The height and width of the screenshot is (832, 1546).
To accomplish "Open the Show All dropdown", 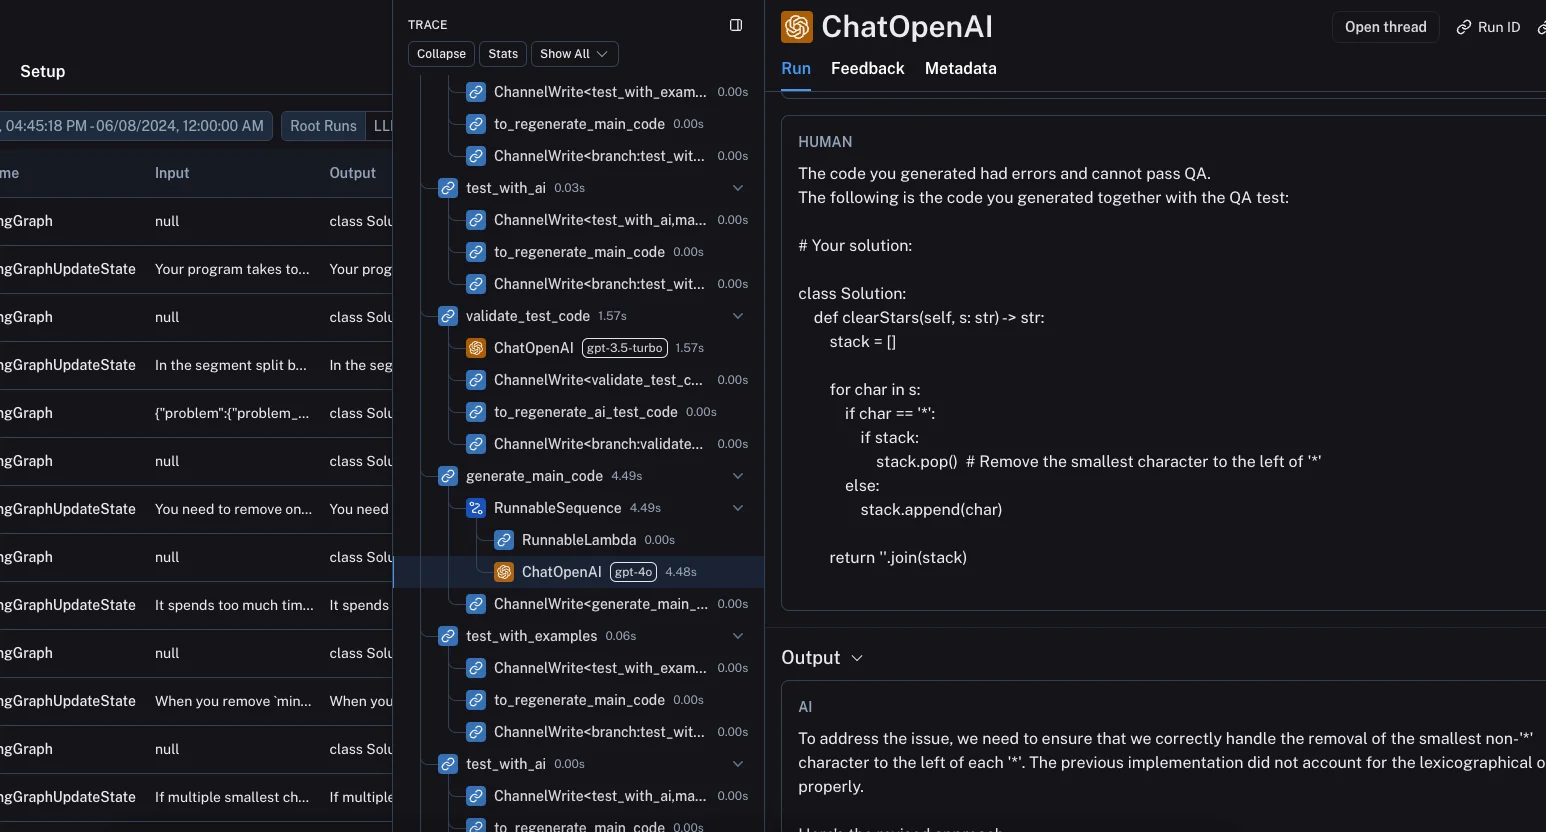I will click(x=574, y=54).
